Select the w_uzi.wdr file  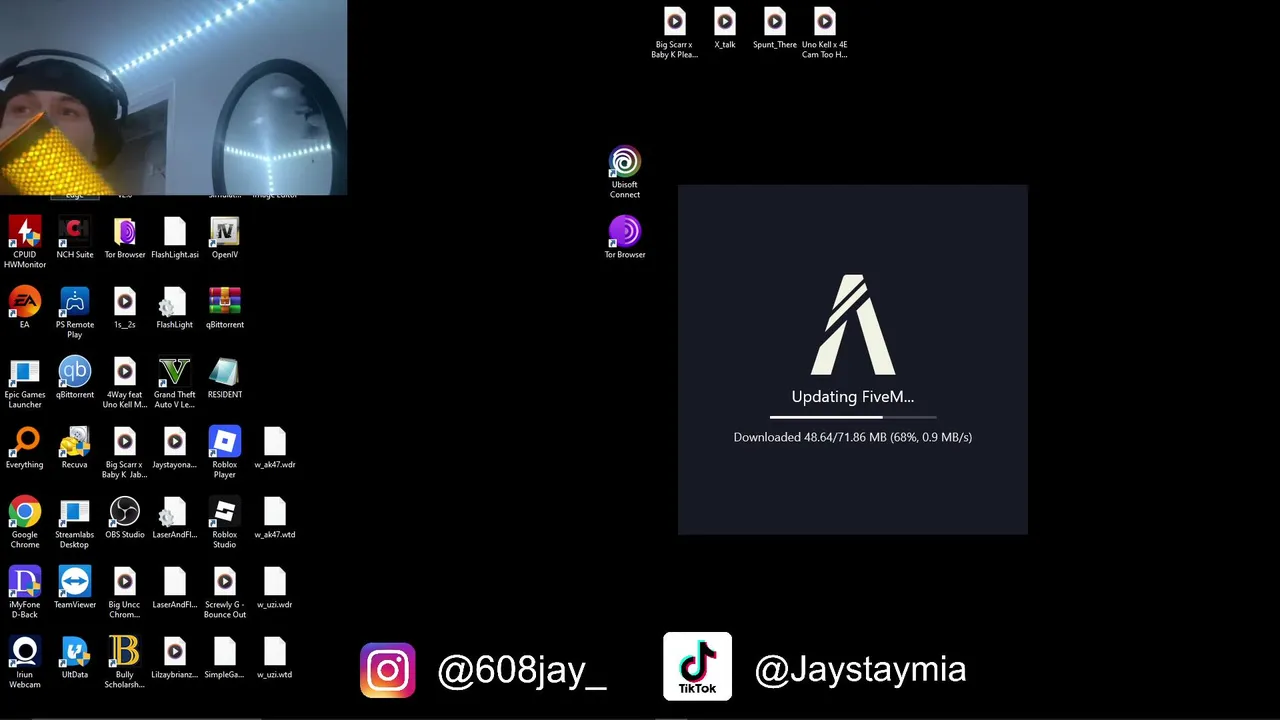coord(275,588)
